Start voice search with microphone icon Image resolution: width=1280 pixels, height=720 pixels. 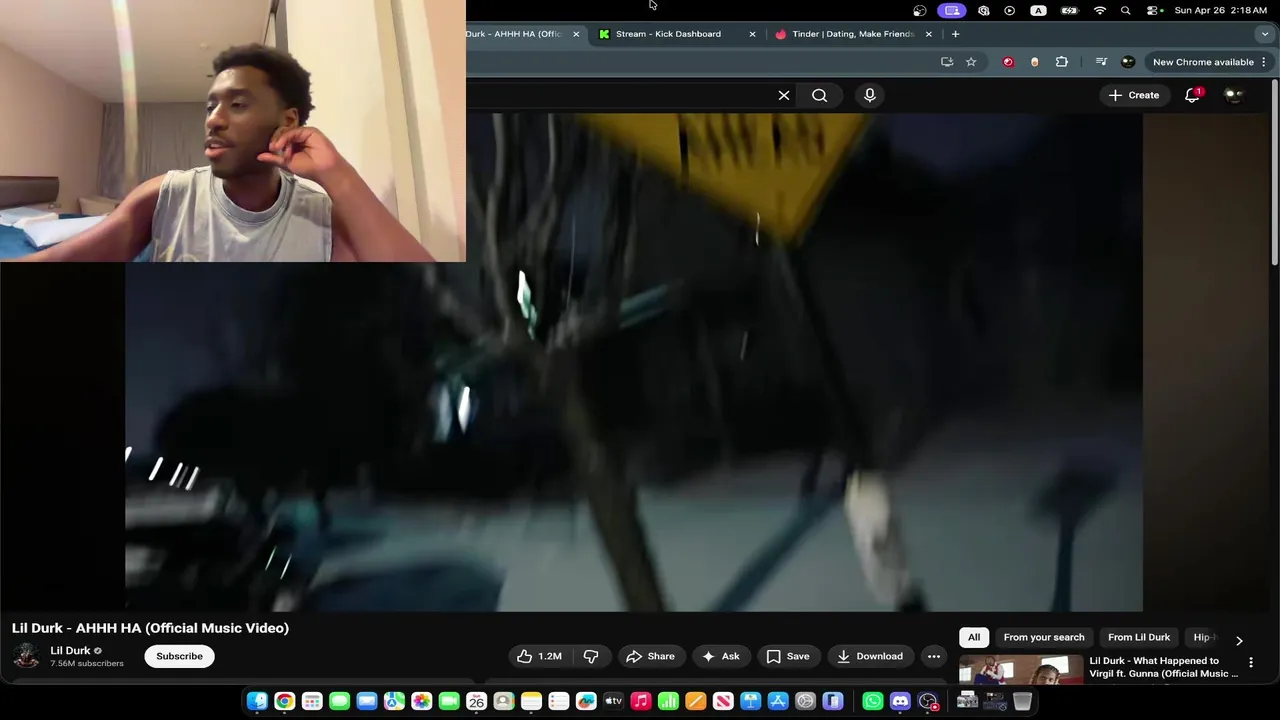pyautogui.click(x=870, y=95)
